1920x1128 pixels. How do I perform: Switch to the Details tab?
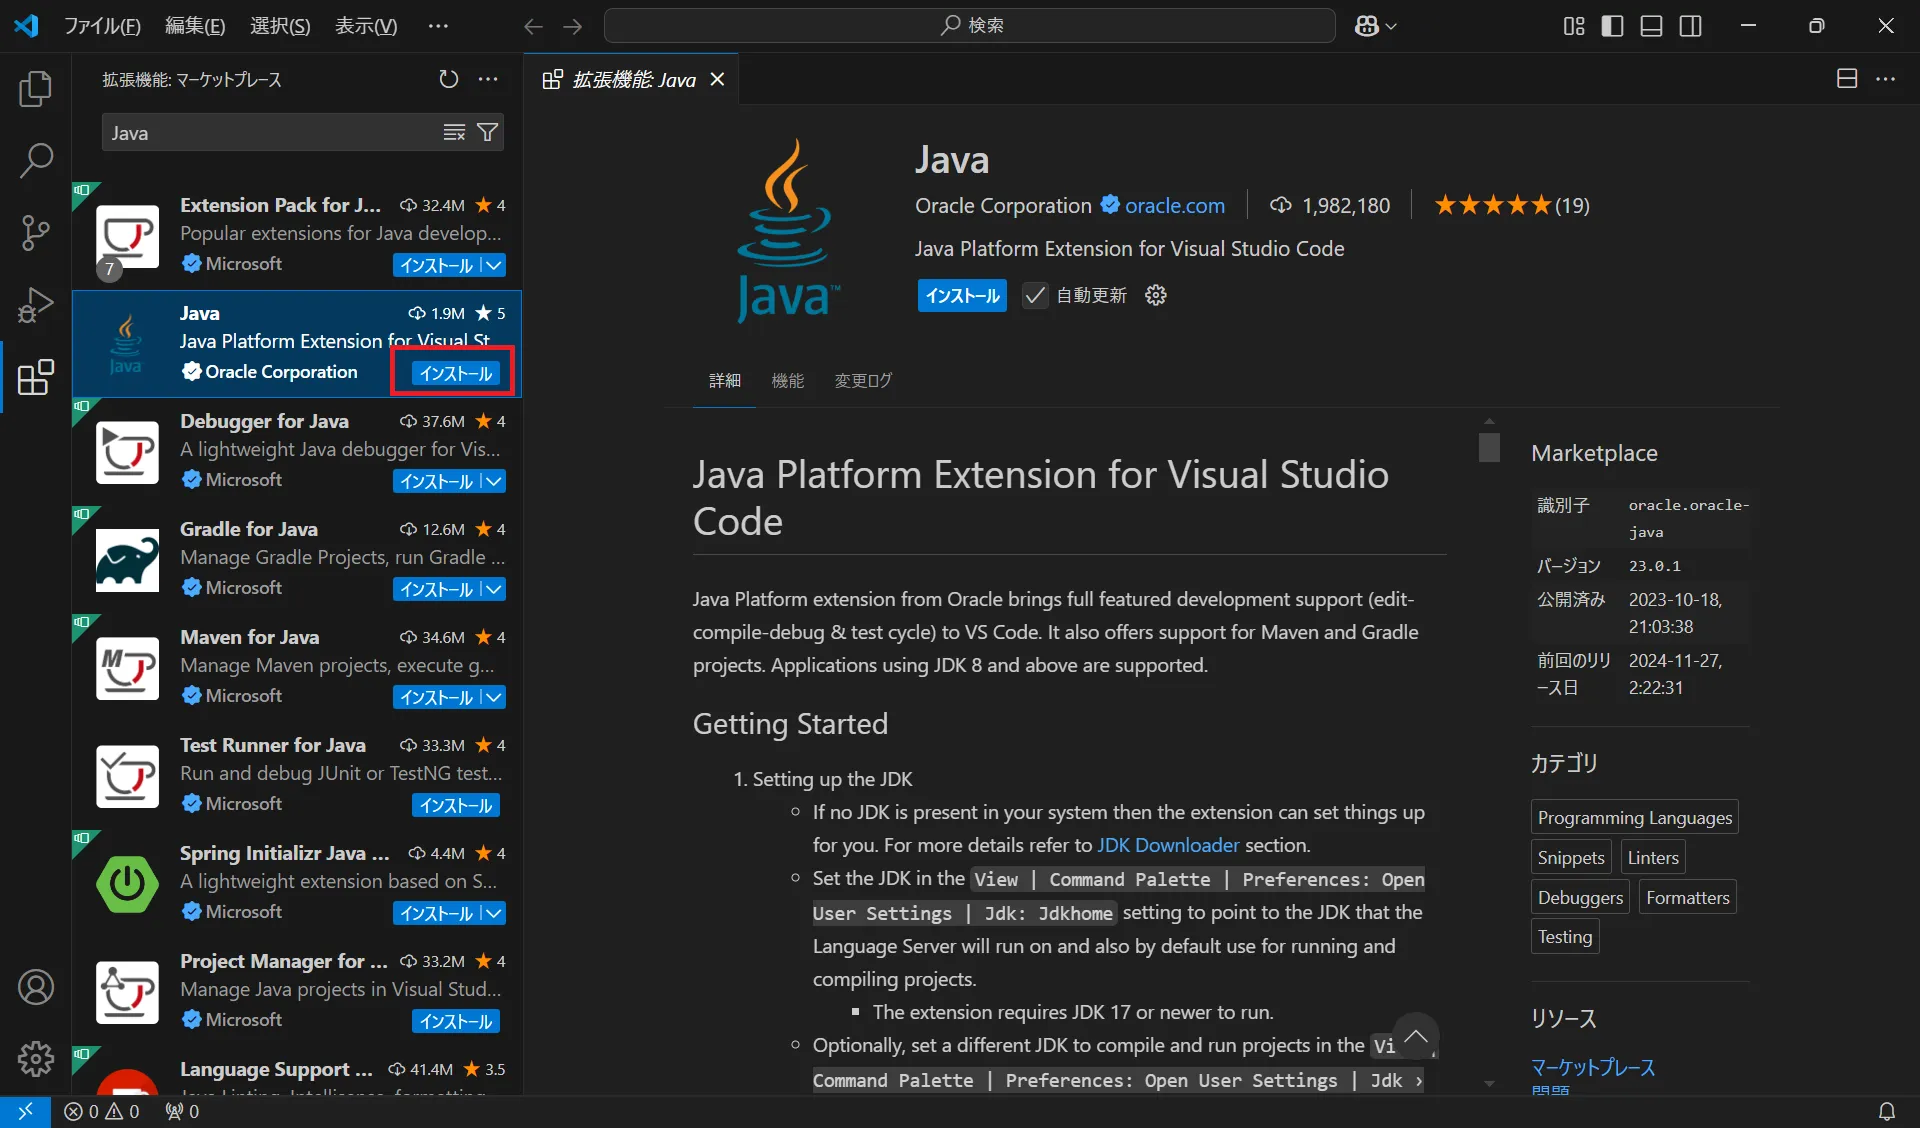[724, 380]
